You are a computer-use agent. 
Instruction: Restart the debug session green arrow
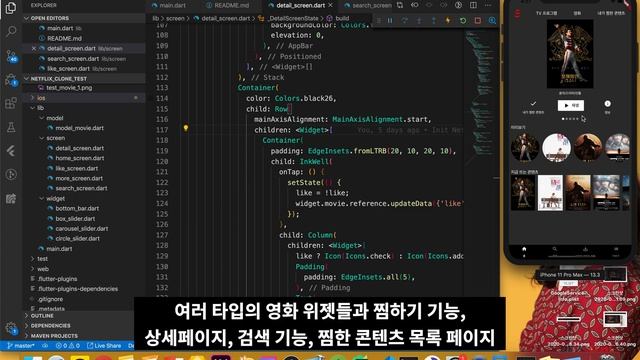[x=463, y=20]
